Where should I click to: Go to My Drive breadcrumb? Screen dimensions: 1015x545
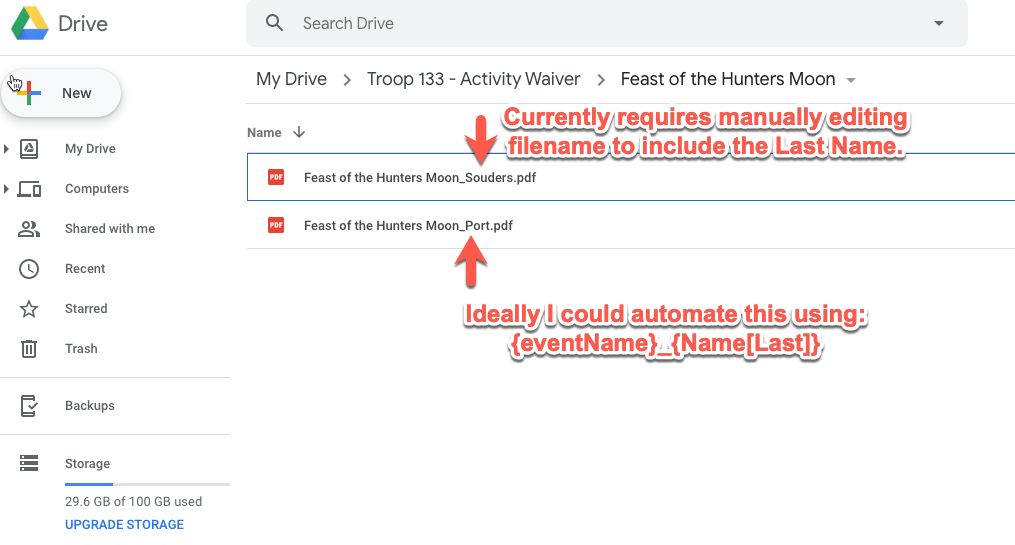tap(291, 79)
